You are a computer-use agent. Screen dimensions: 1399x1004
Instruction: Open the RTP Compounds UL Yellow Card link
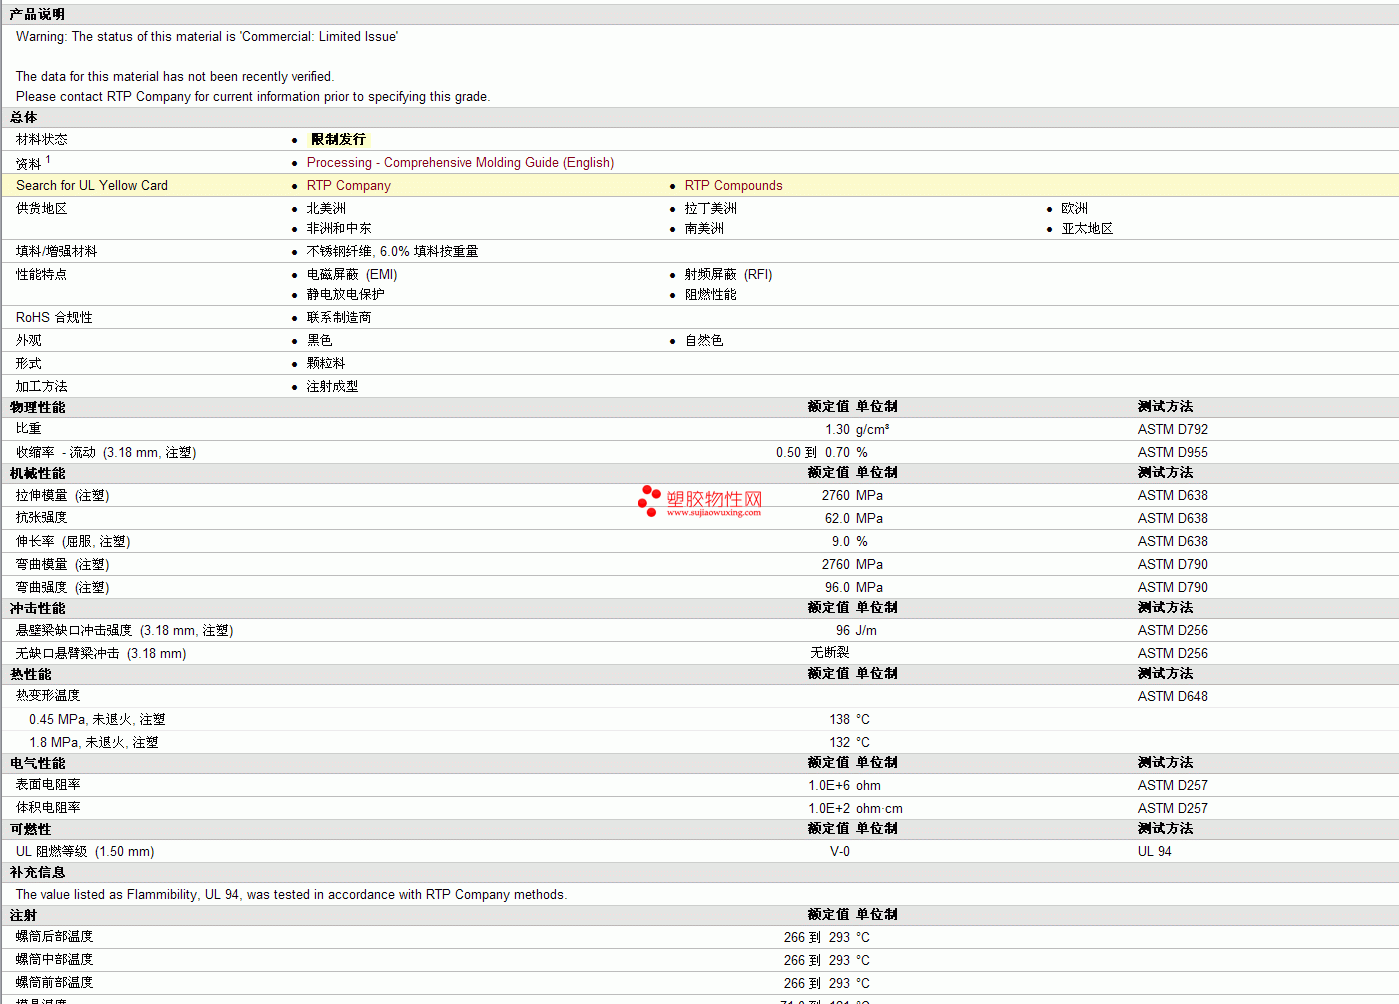tap(733, 186)
